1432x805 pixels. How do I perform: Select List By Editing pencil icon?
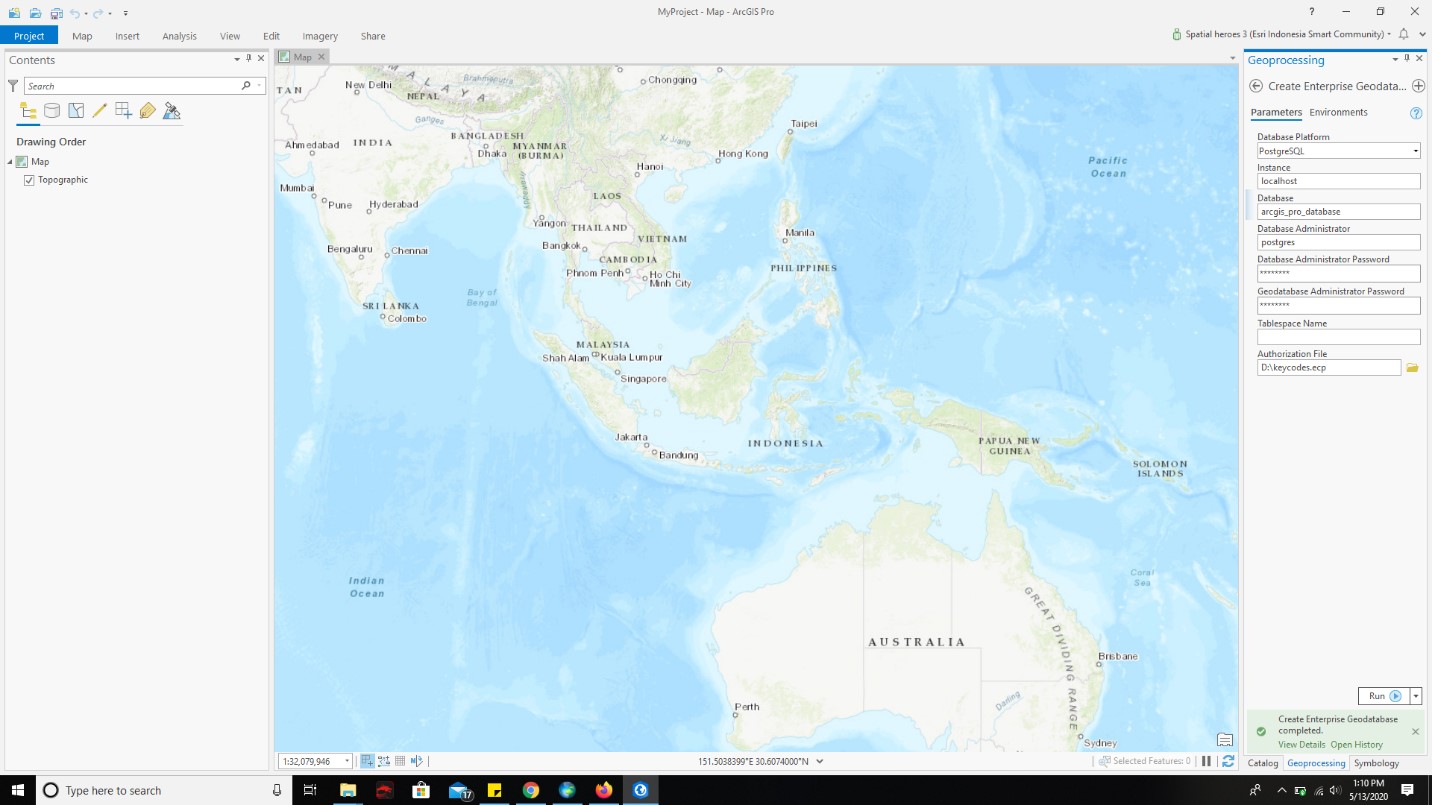click(100, 111)
